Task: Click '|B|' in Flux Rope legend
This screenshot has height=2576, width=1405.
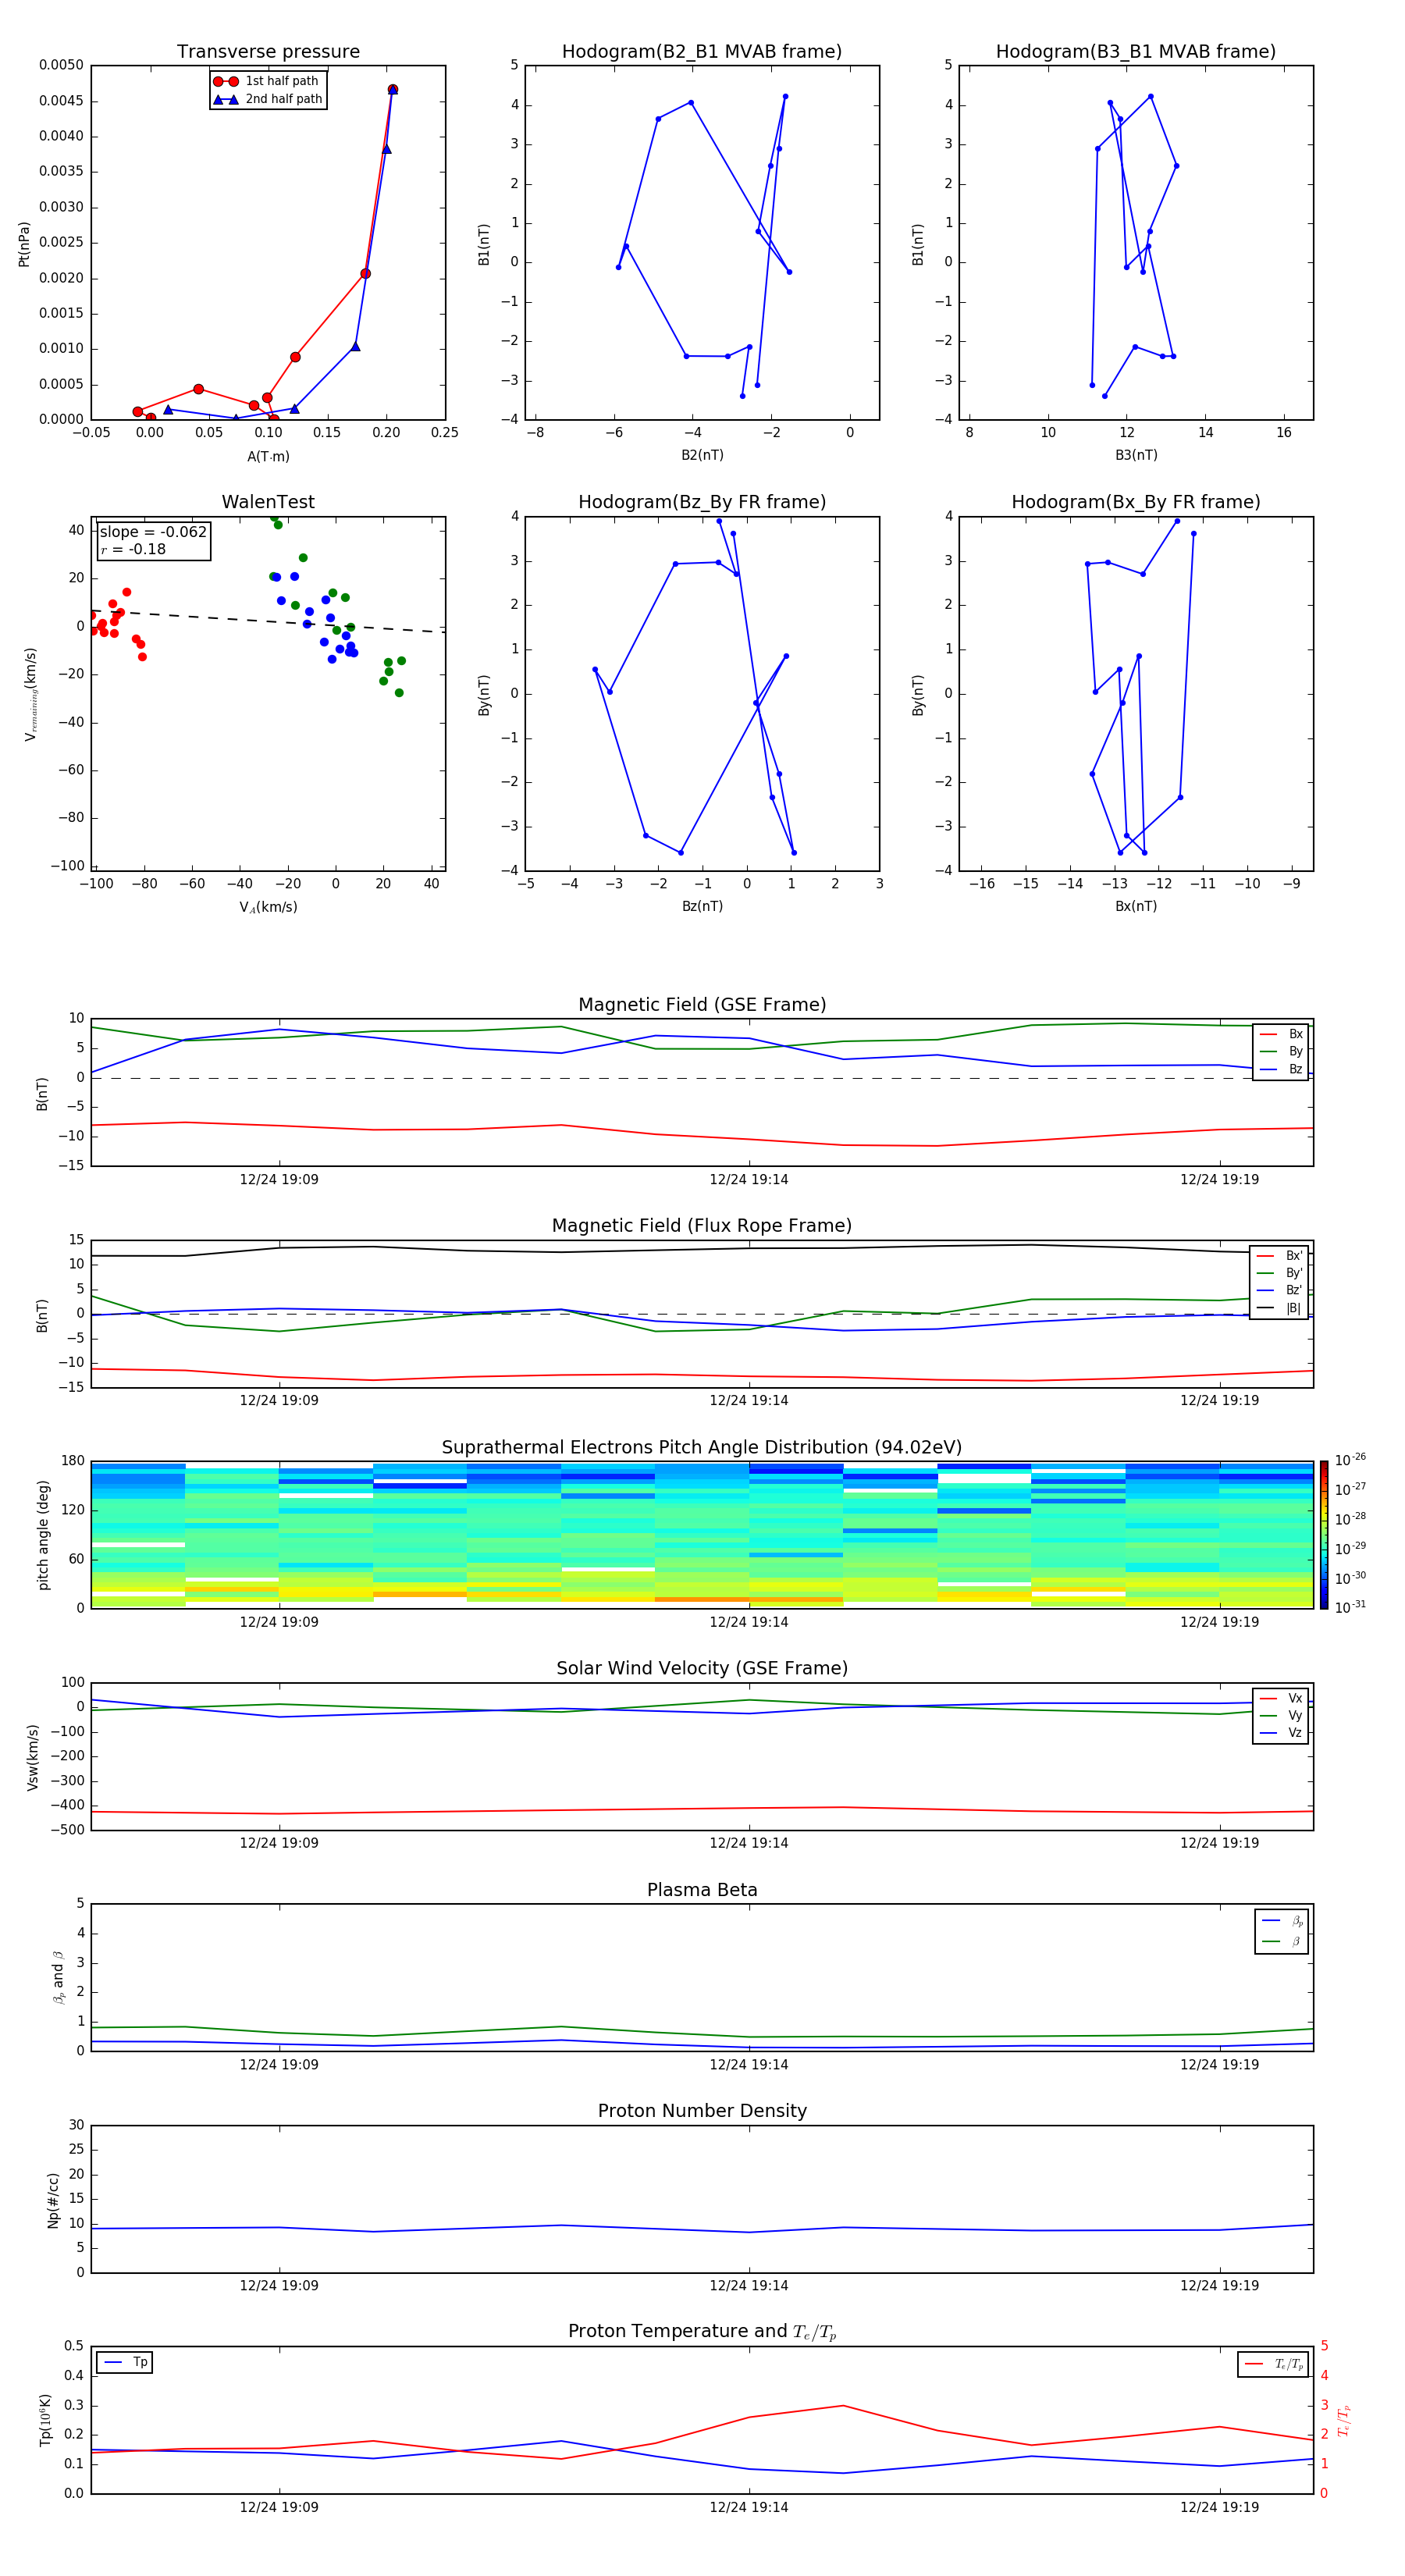Action: (1293, 1308)
